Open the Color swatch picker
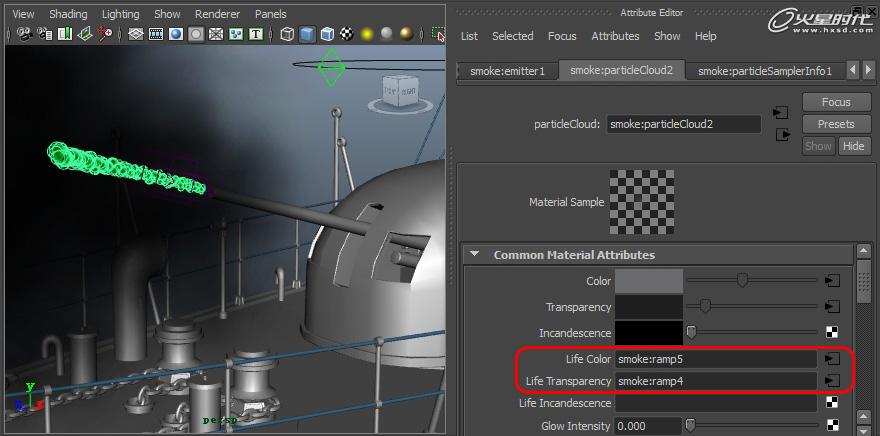The width and height of the screenshot is (880, 436). point(649,281)
